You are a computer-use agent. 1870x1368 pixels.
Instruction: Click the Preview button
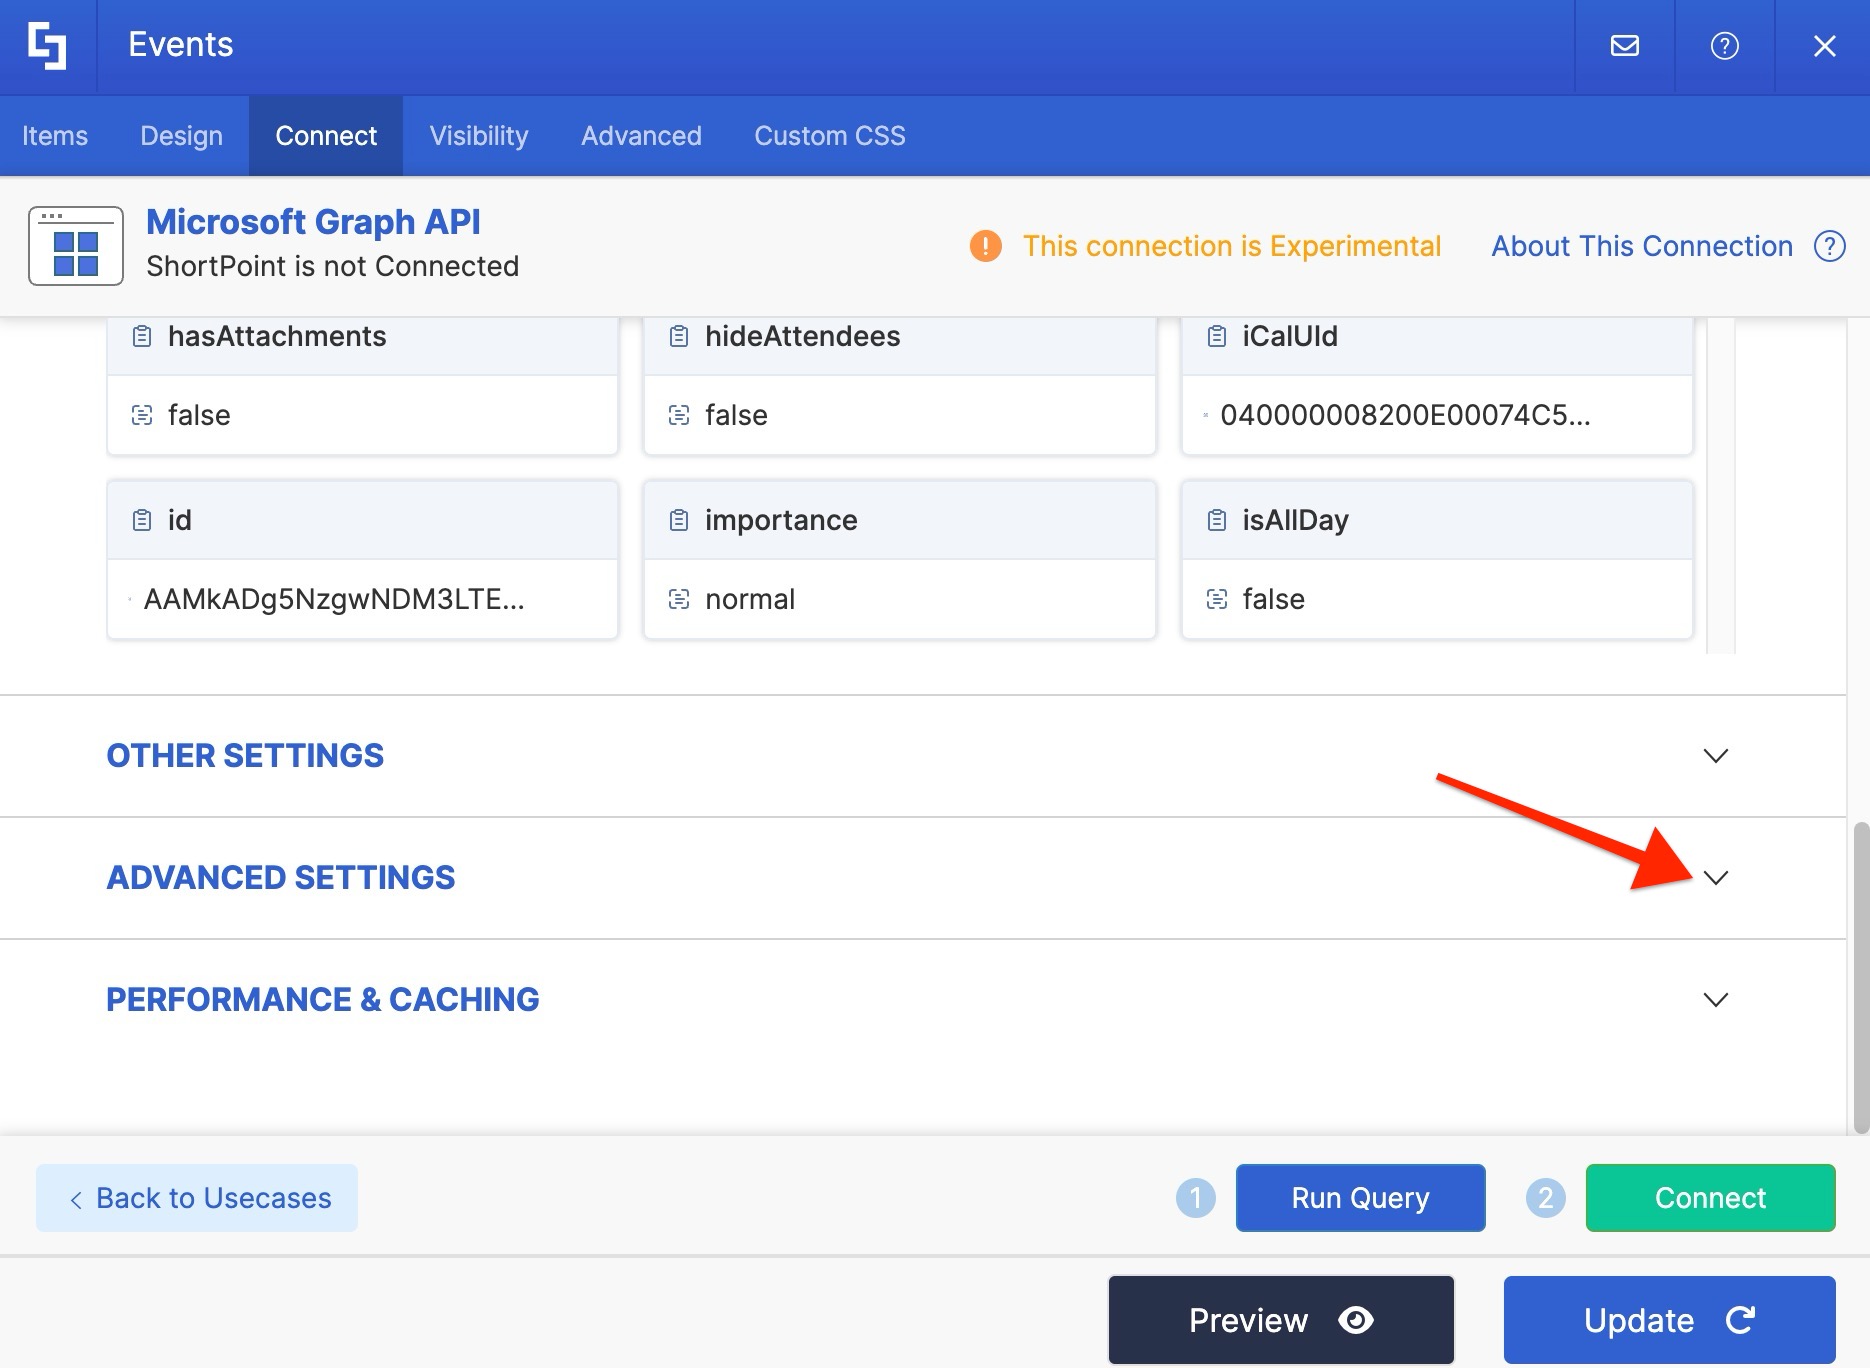[x=1281, y=1320]
